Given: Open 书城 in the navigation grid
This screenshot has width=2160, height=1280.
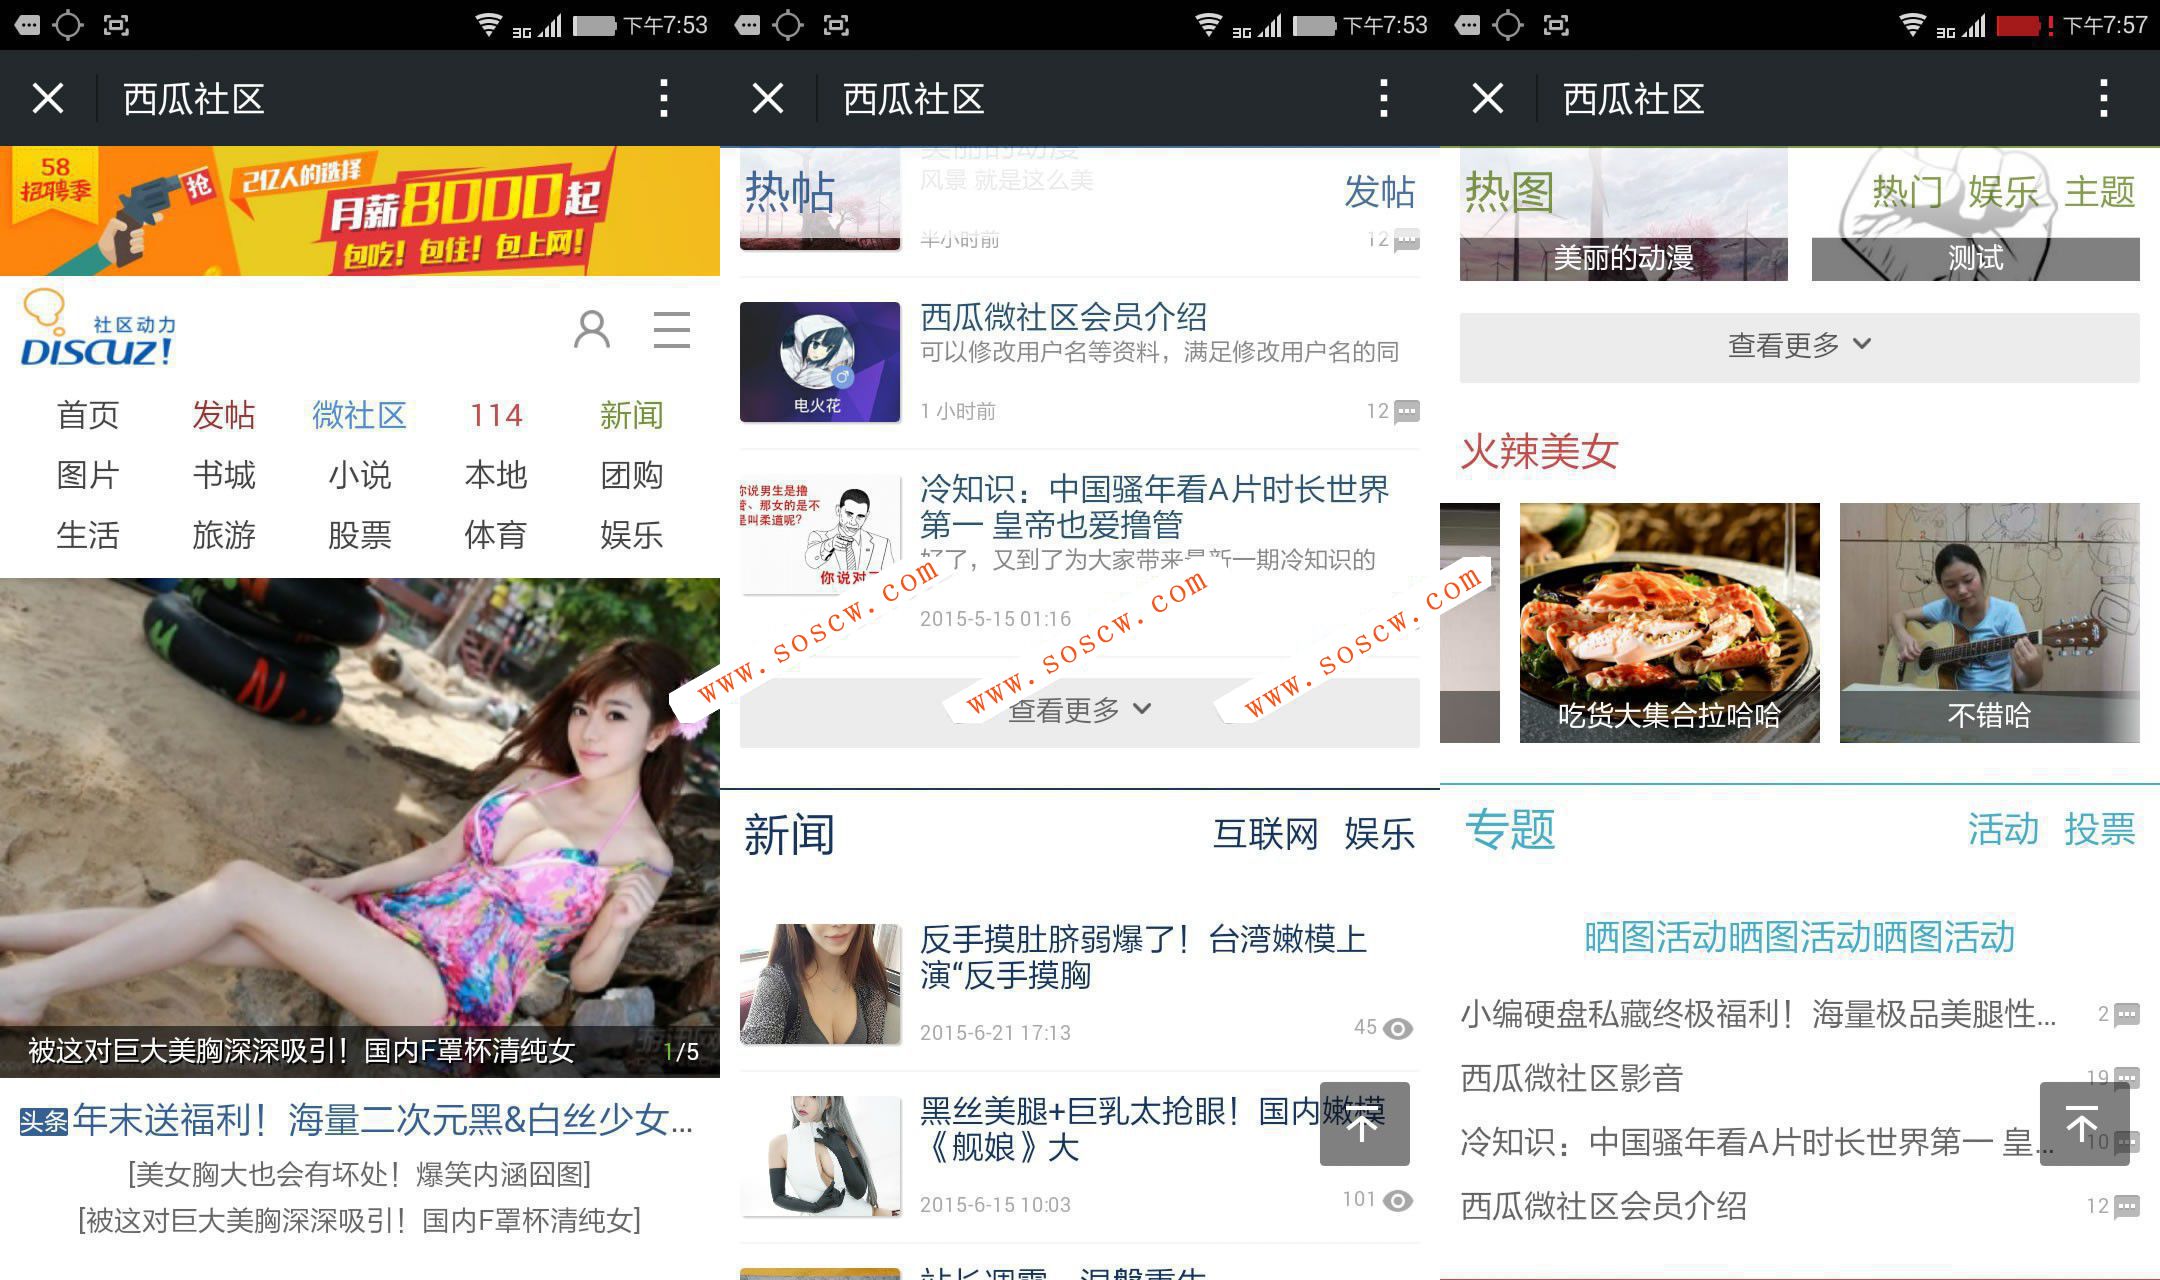Looking at the screenshot, I should [224, 475].
